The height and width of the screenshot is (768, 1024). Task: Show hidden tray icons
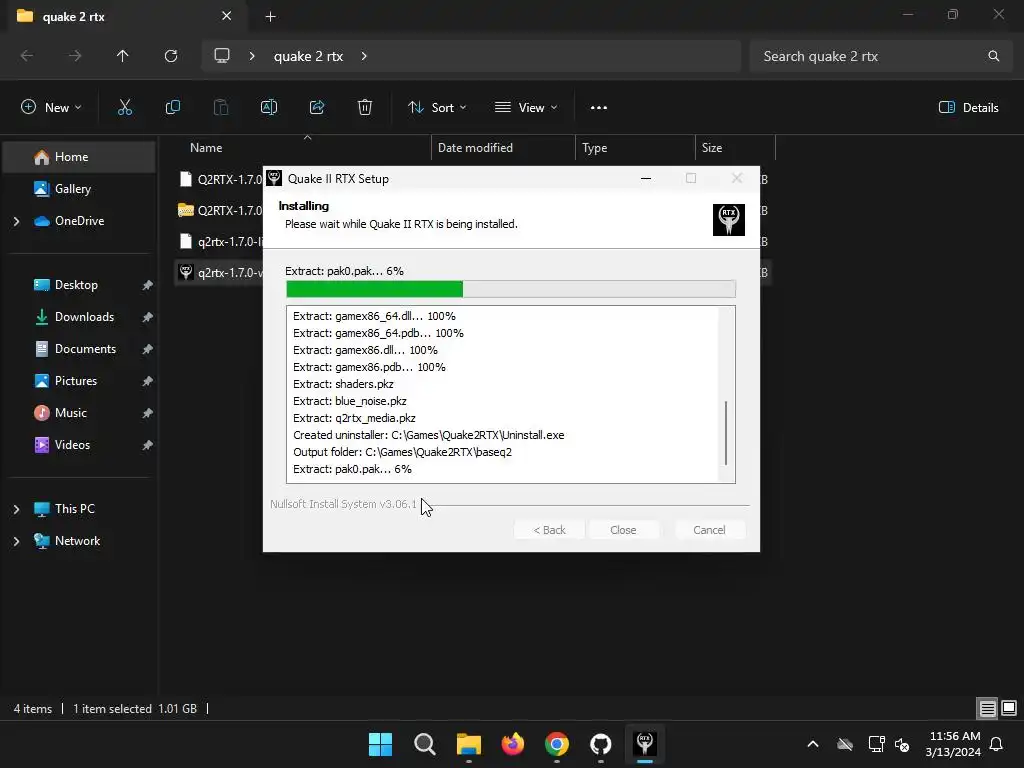[x=812, y=744]
